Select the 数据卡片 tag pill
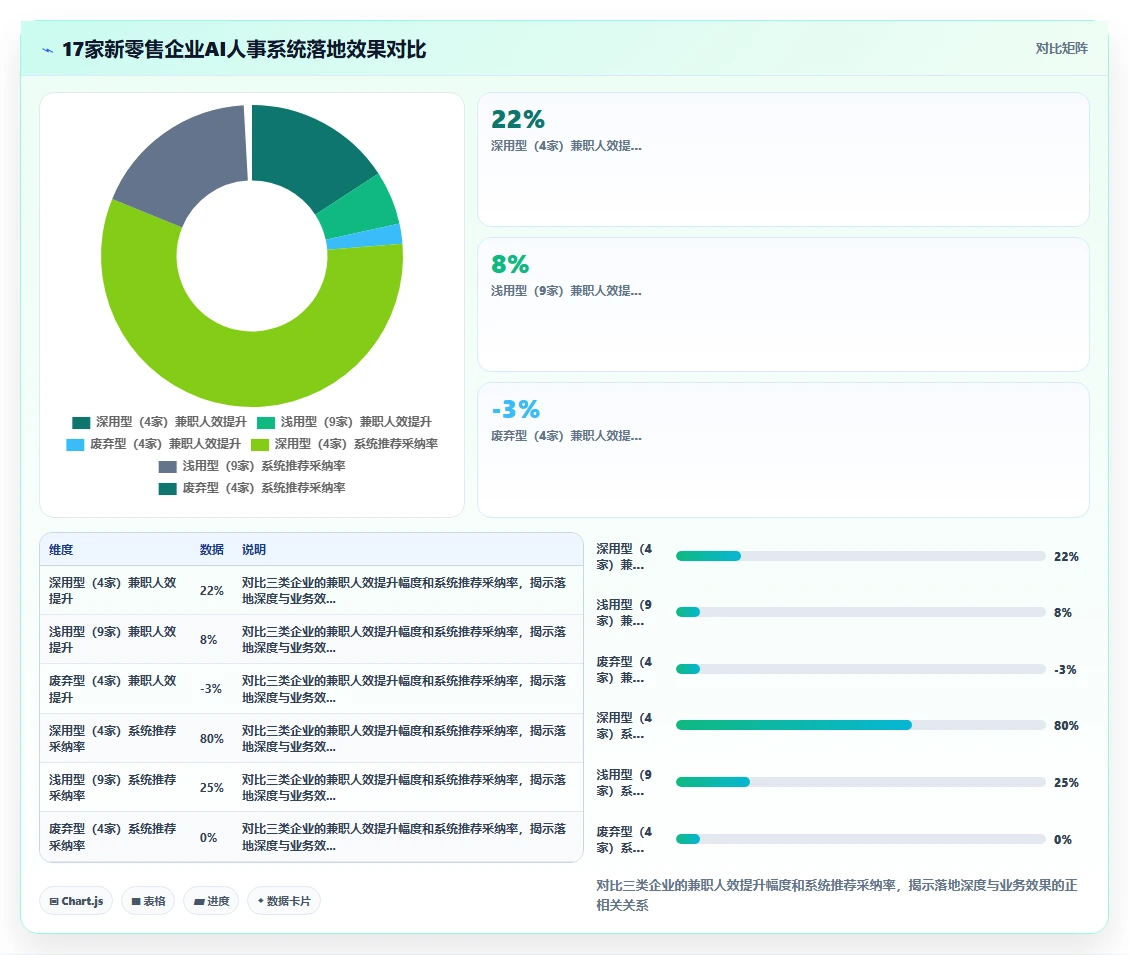 284,901
